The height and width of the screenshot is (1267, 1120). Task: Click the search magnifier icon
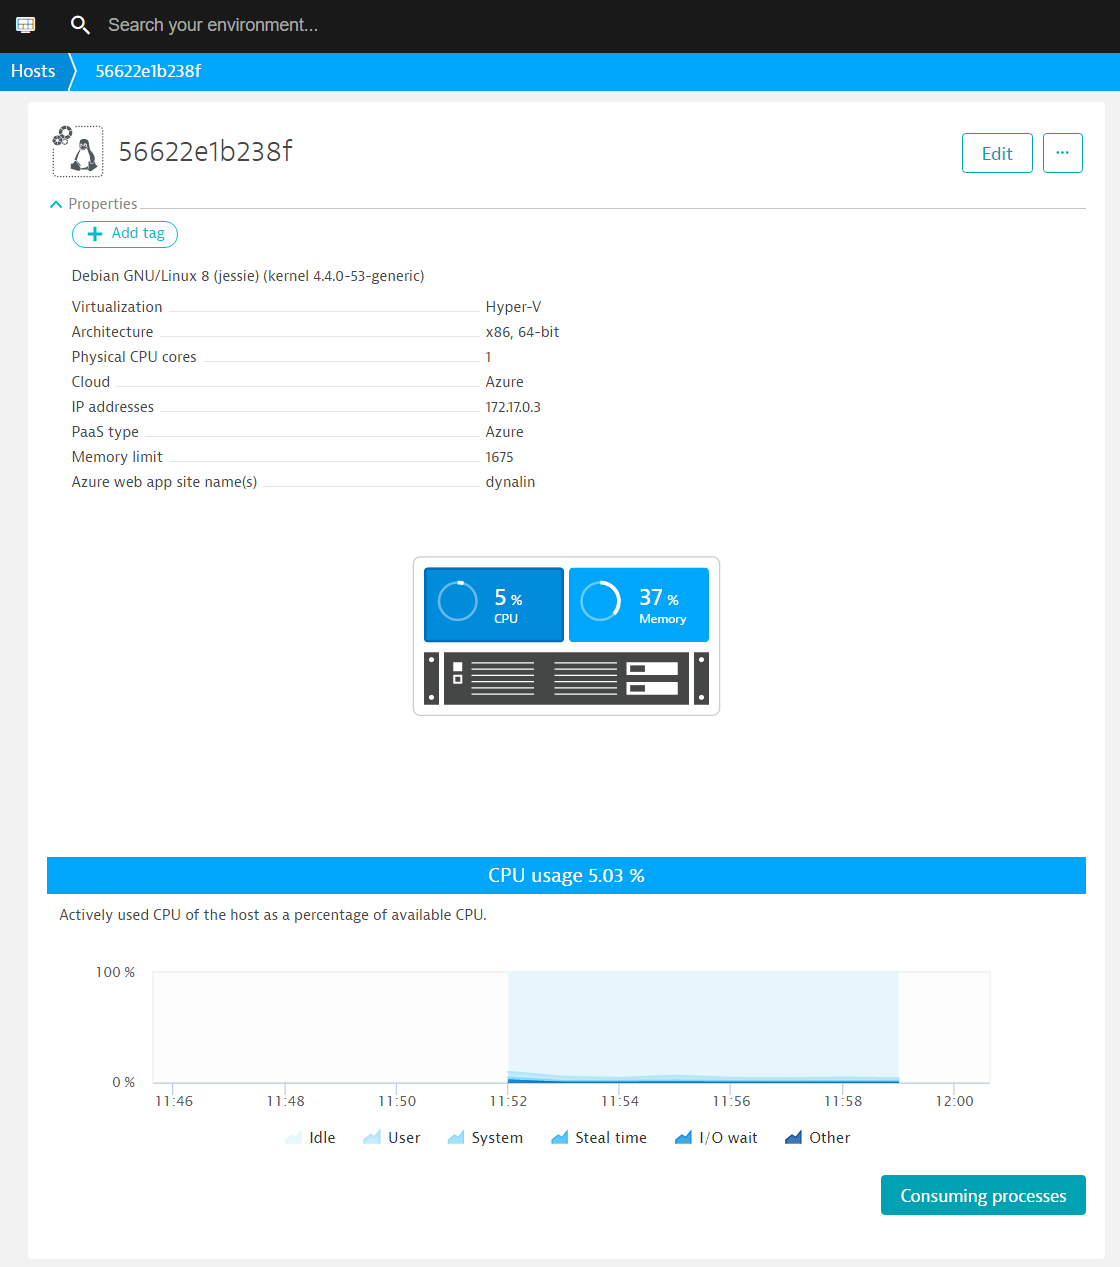click(x=80, y=25)
